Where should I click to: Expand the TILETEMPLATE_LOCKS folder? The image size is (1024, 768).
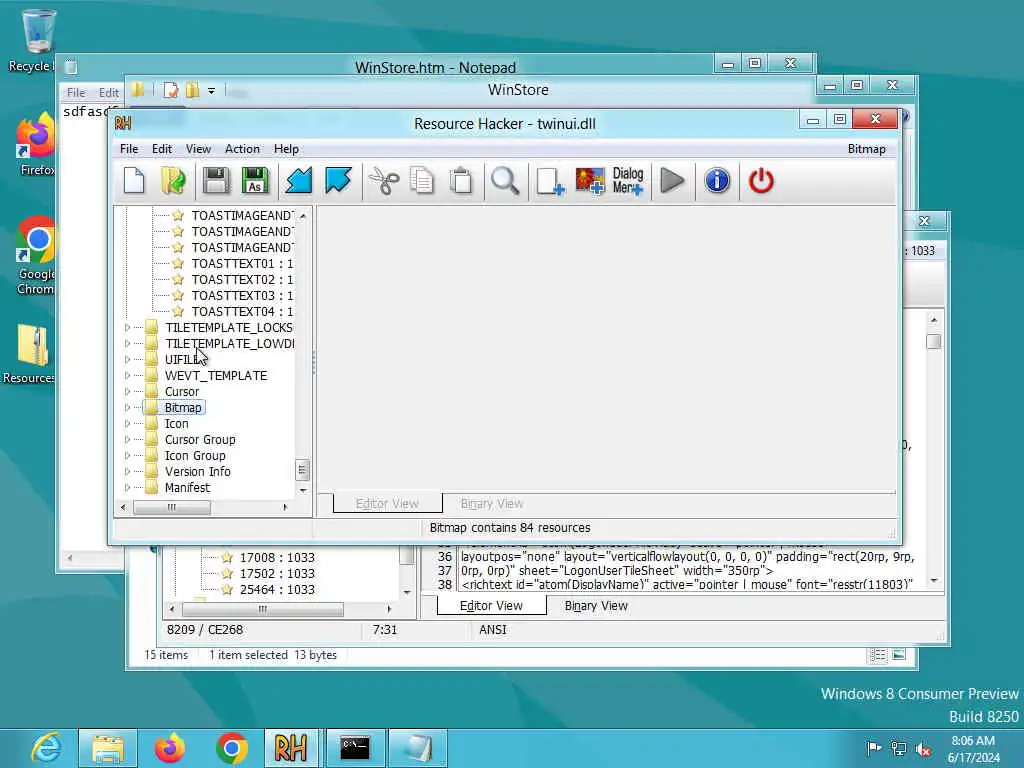coord(127,327)
